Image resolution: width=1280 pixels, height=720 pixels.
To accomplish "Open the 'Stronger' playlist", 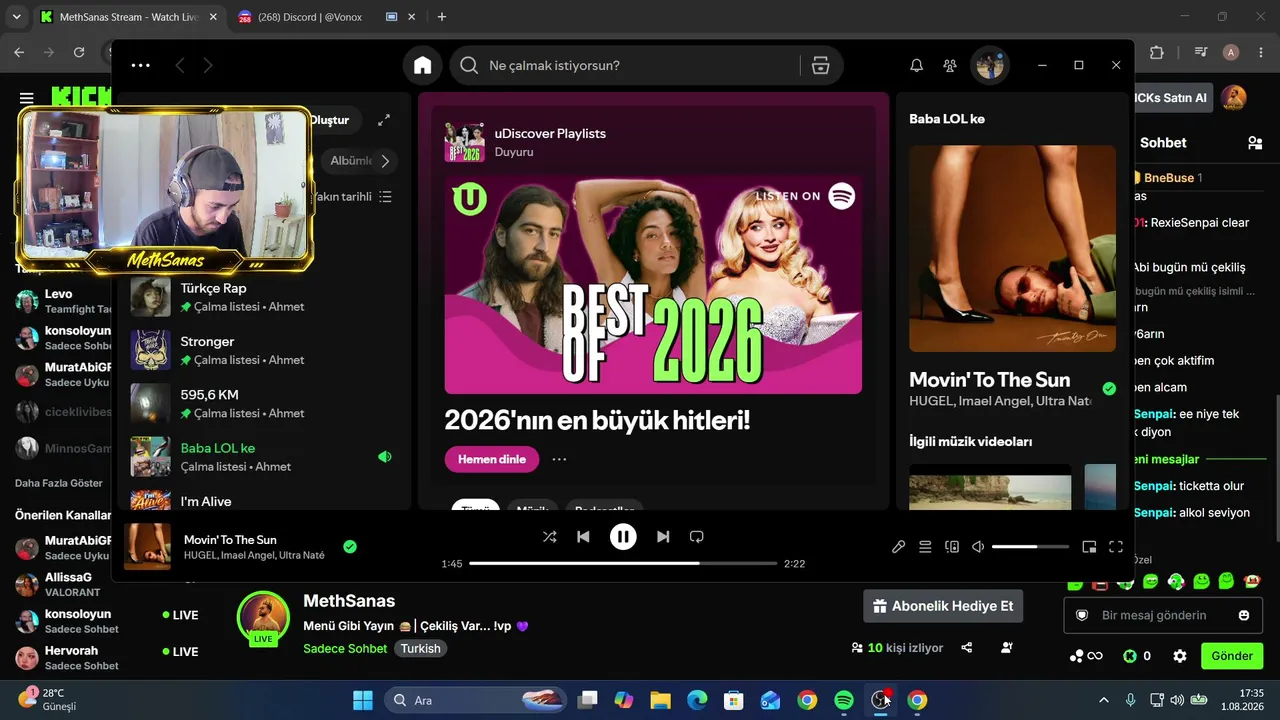I will (265, 350).
